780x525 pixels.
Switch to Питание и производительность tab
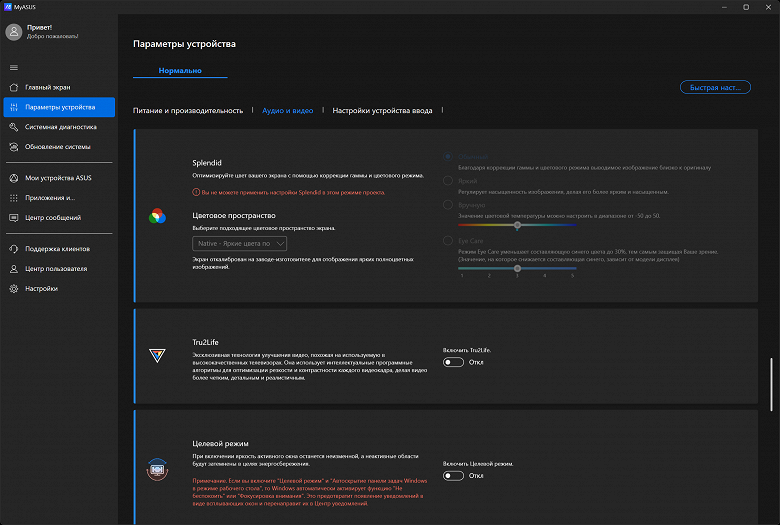(188, 111)
